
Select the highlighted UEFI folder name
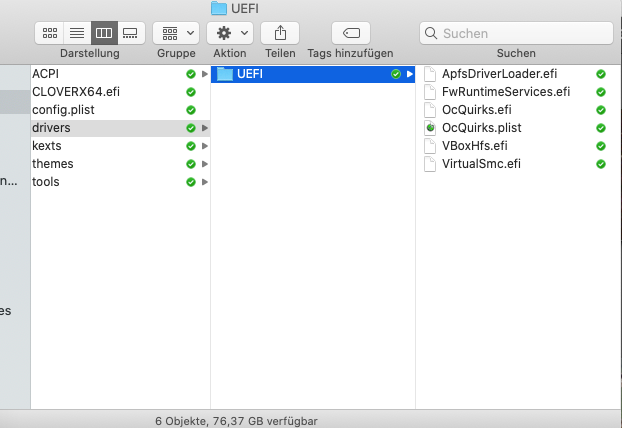250,74
